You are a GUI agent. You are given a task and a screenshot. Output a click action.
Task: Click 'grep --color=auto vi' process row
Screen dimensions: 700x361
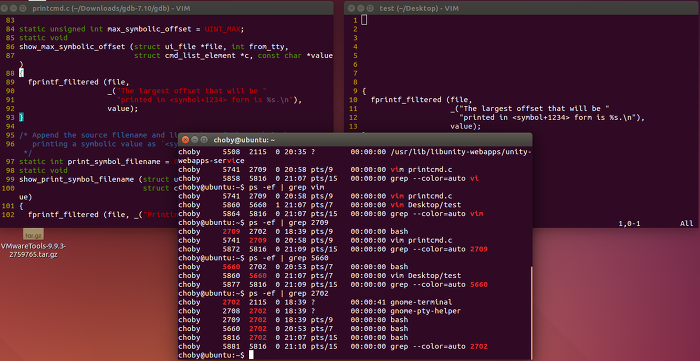328,178
